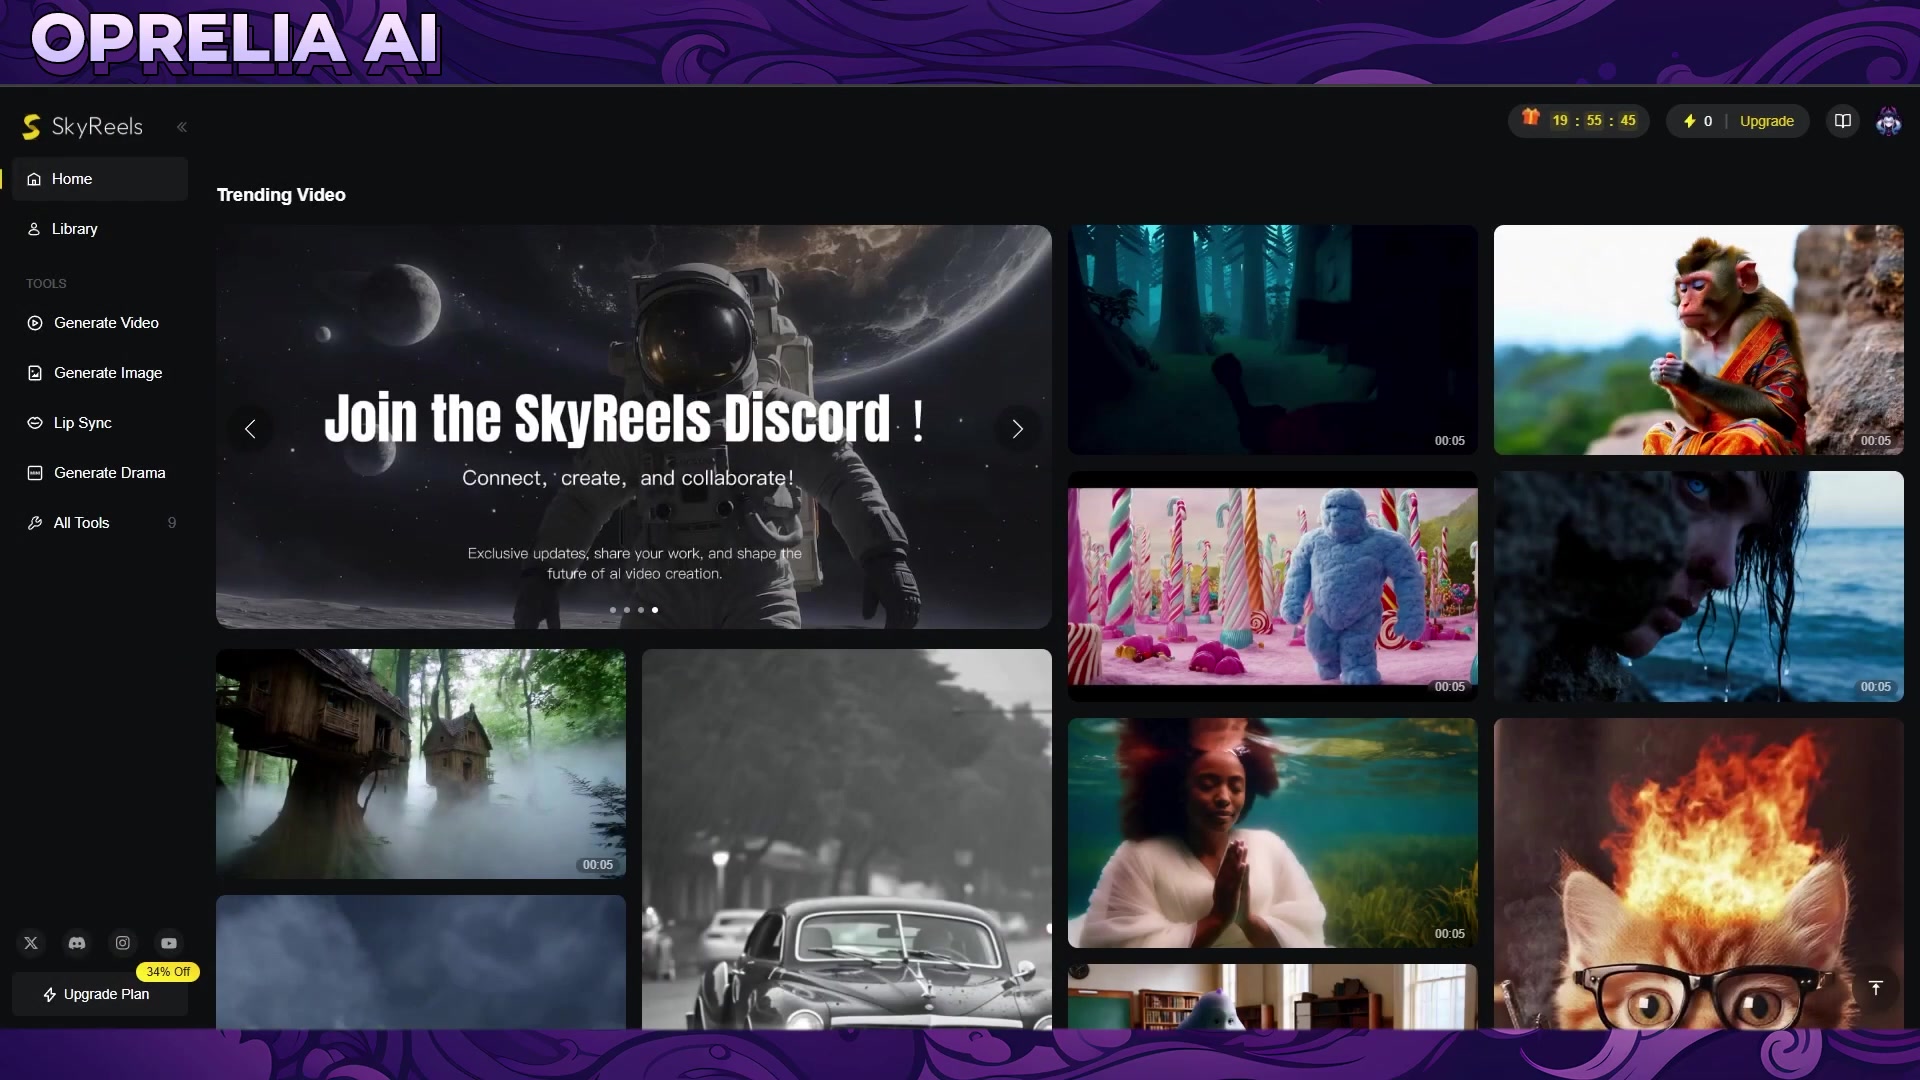Go to previous banner slide
This screenshot has height=1080, width=1920.
(x=250, y=429)
